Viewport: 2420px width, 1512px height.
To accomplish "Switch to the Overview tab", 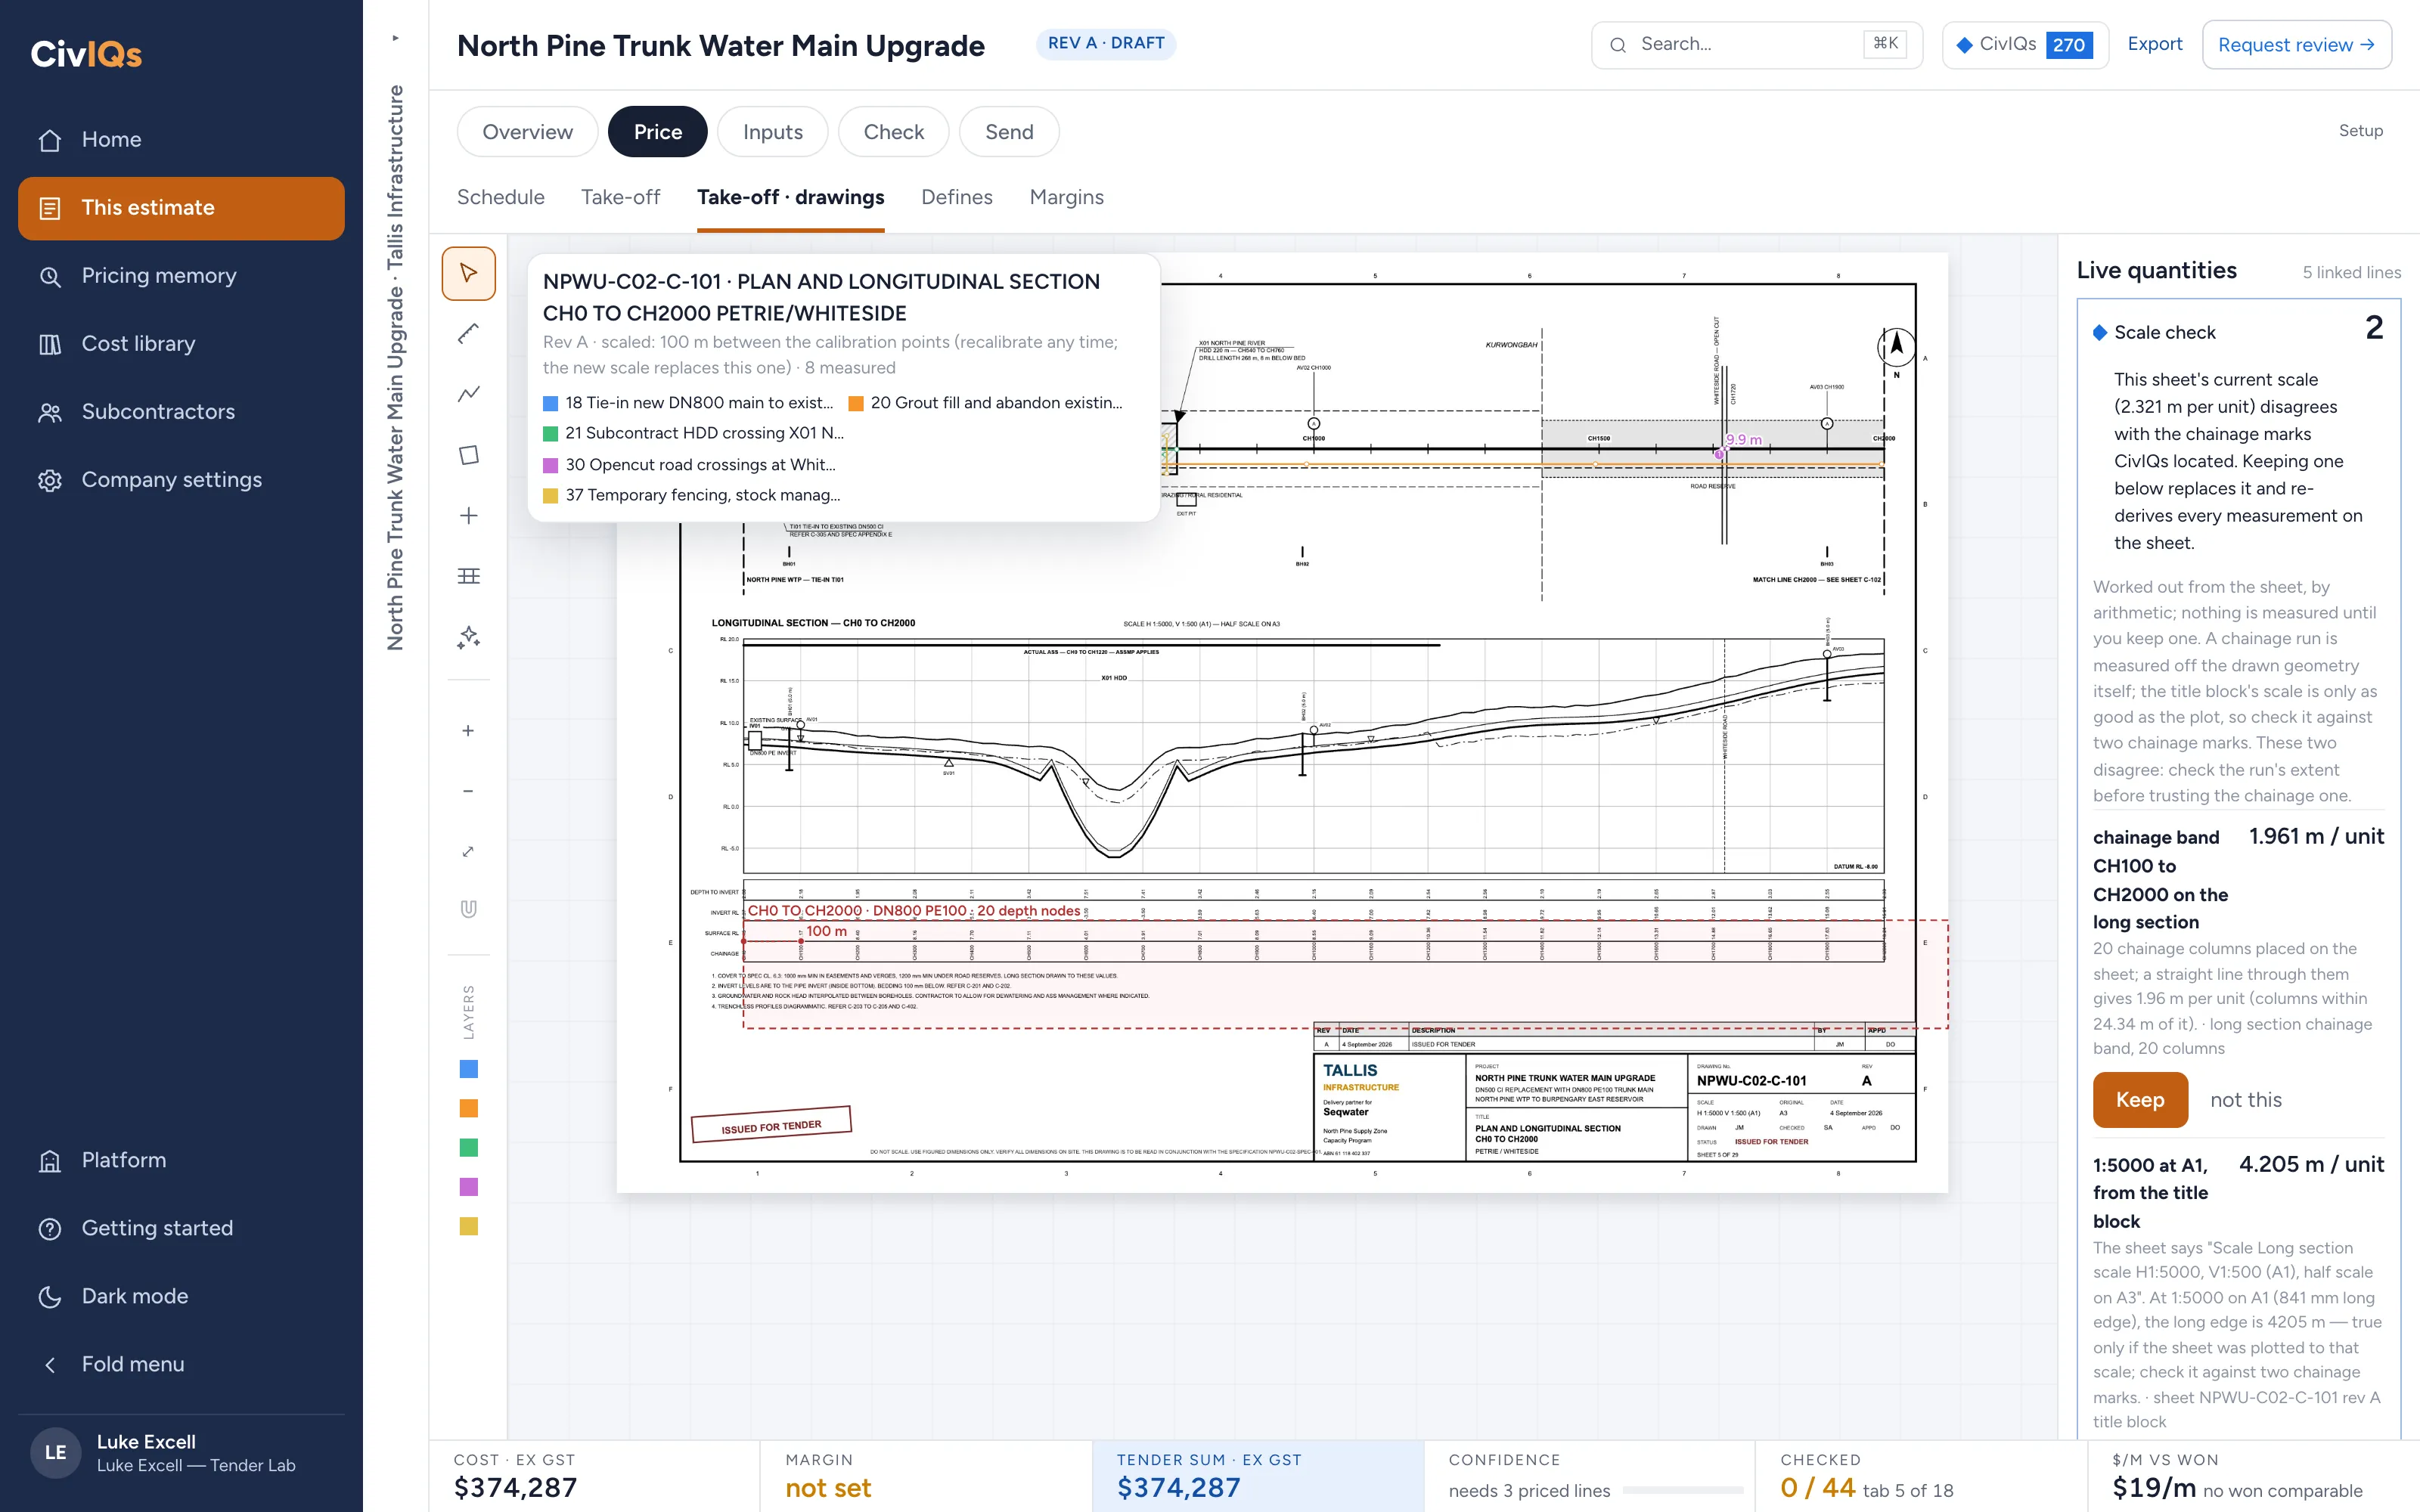I will pyautogui.click(x=527, y=132).
